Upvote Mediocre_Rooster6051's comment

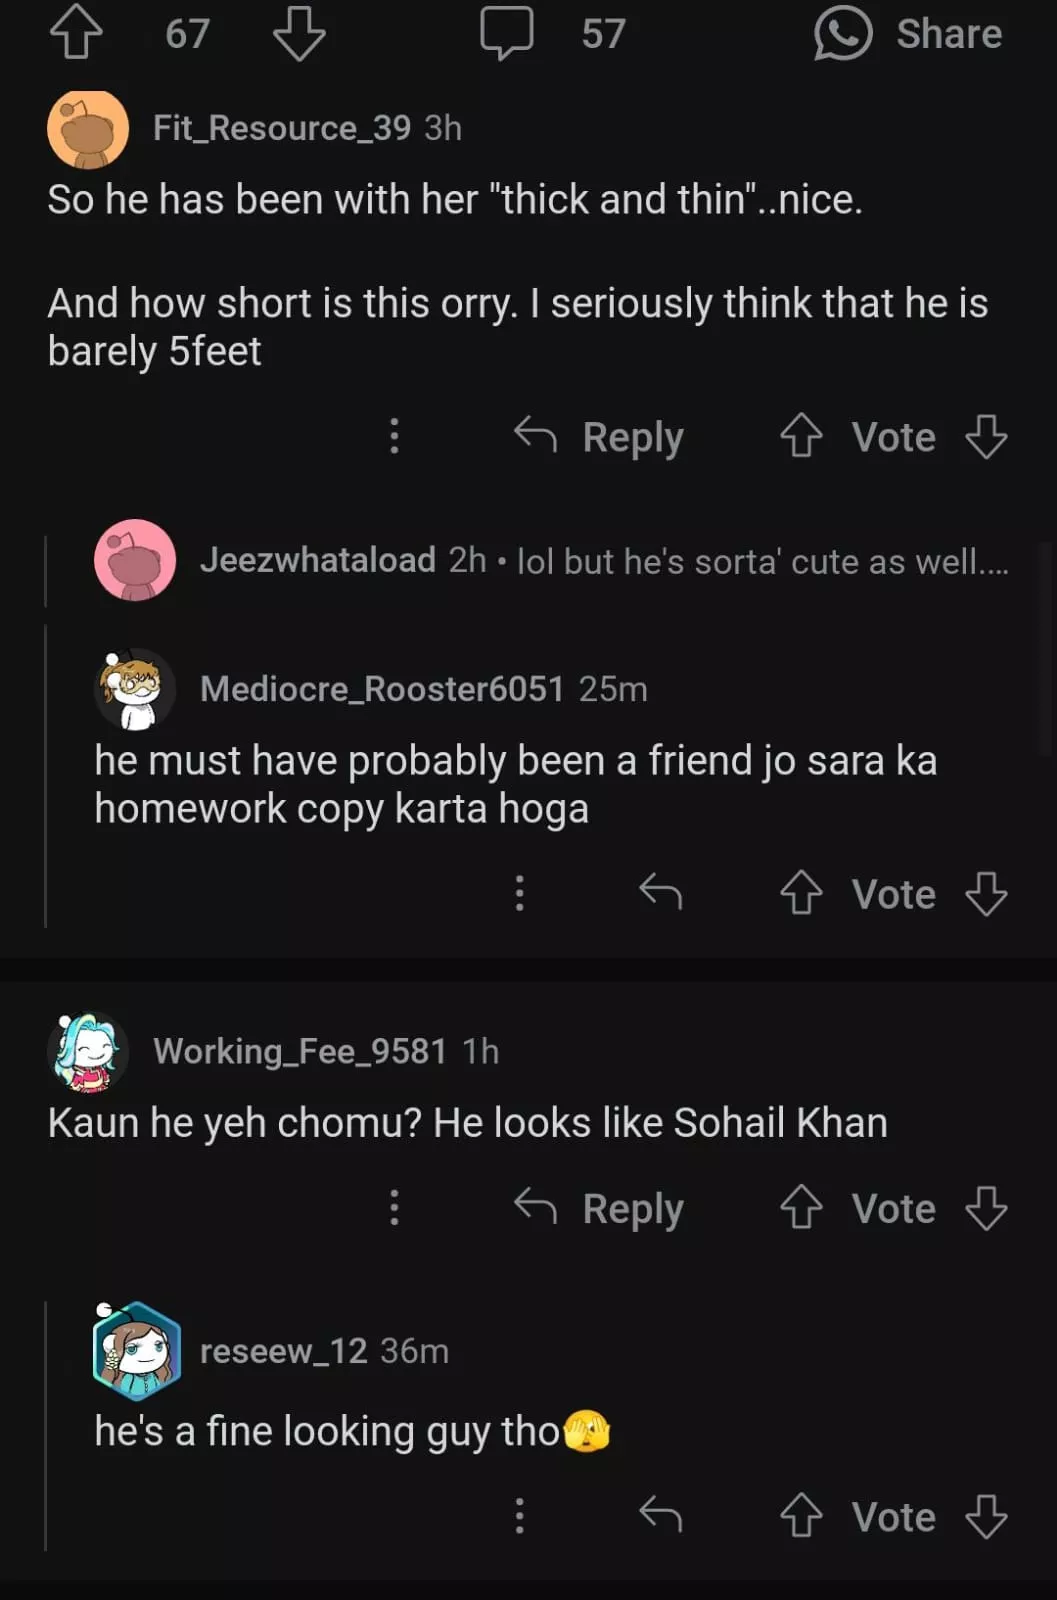coord(801,893)
